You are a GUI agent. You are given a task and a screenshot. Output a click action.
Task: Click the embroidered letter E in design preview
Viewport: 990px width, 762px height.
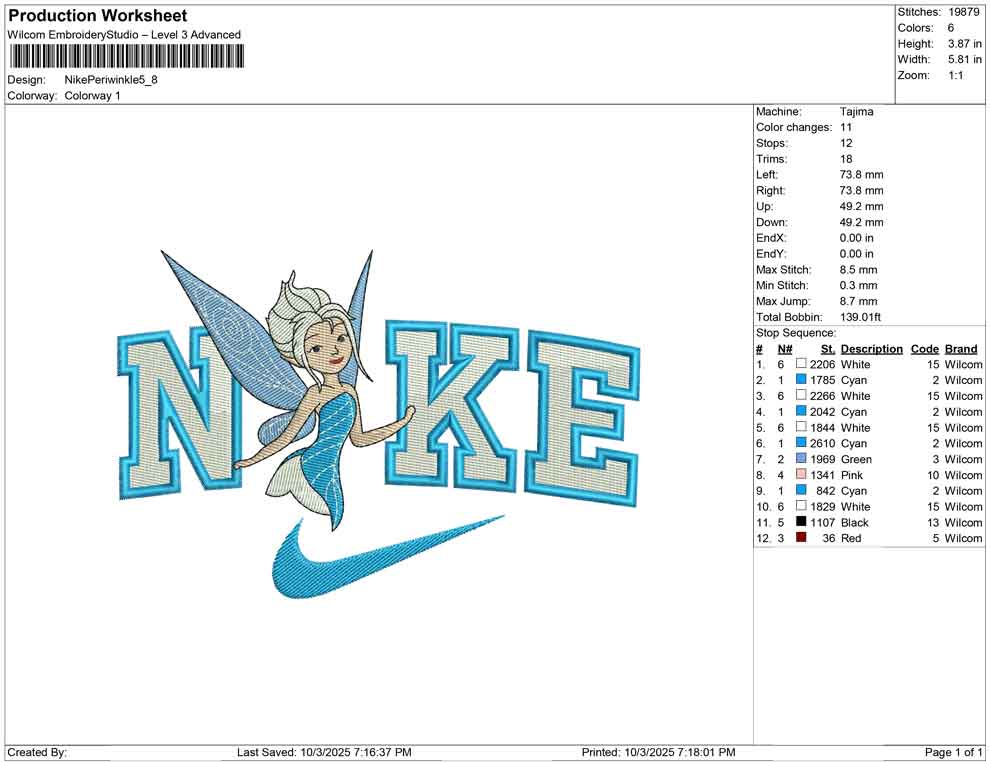[x=582, y=418]
